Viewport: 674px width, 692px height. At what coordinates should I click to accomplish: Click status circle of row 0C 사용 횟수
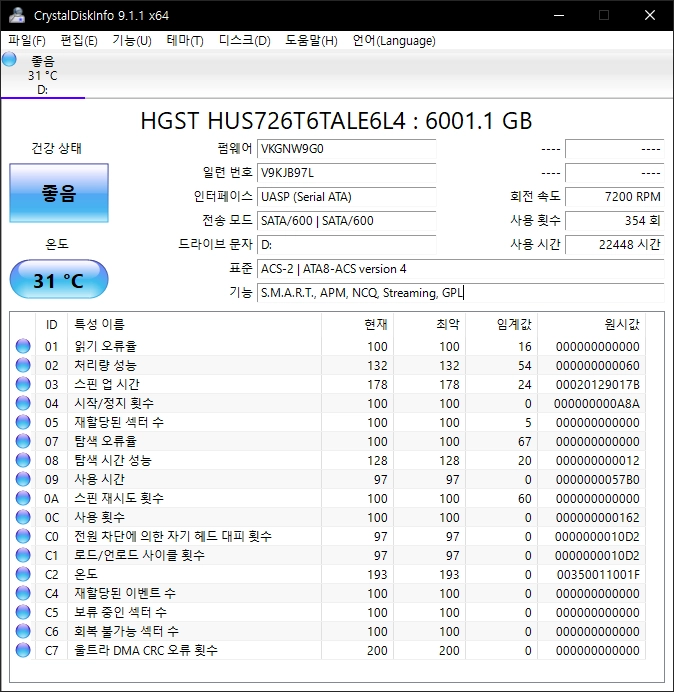[x=23, y=517]
